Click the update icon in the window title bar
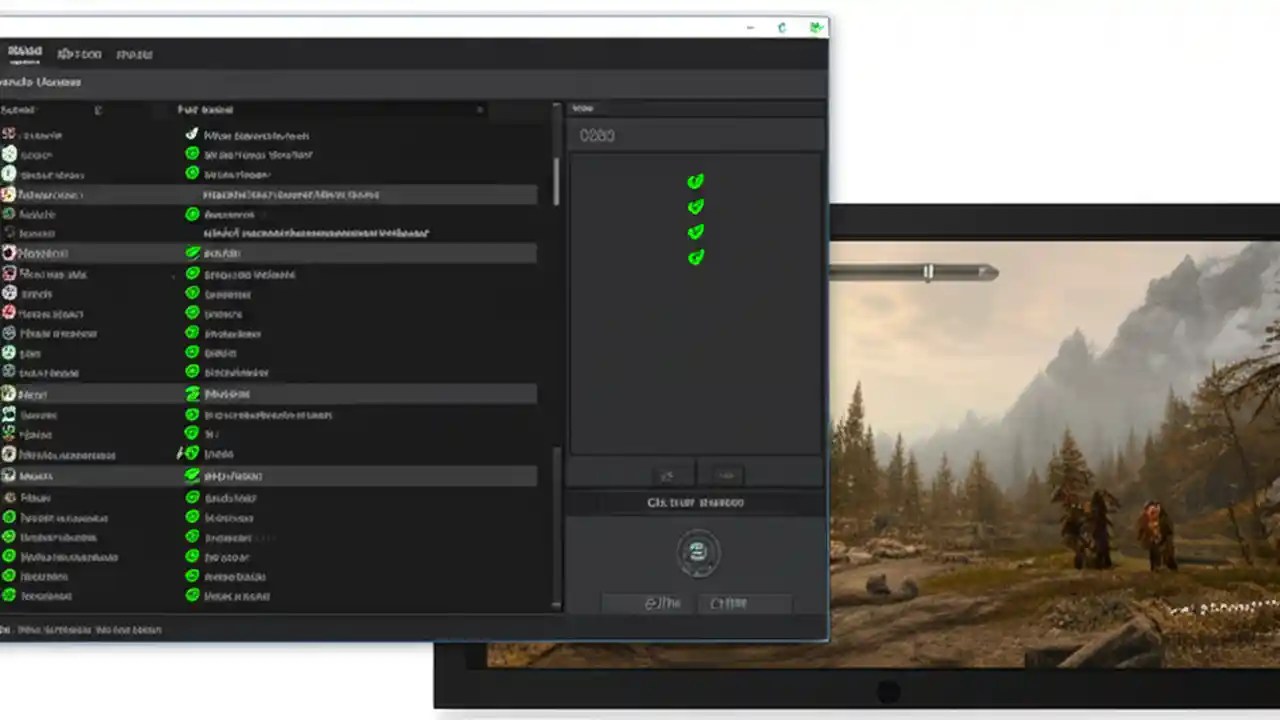 pyautogui.click(x=782, y=27)
